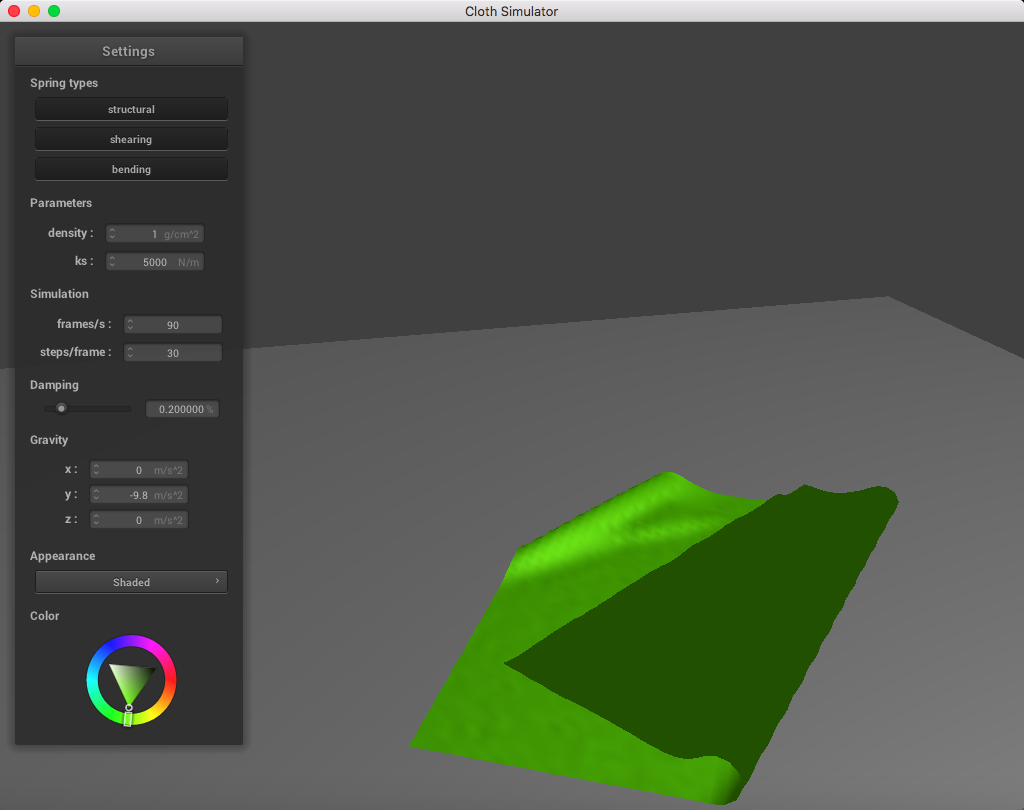Toggle the shearing spring type

click(131, 139)
